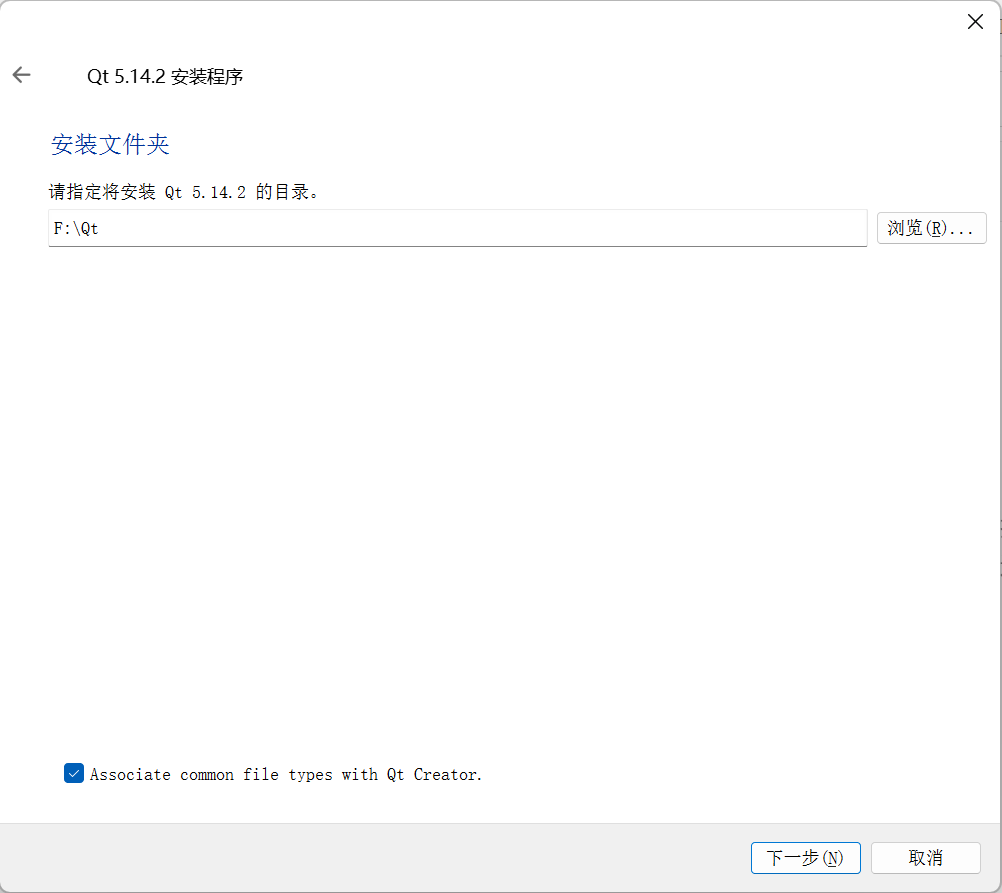The height and width of the screenshot is (893, 1002).
Task: Toggle Associate common file types checkbox
Action: [x=74, y=773]
